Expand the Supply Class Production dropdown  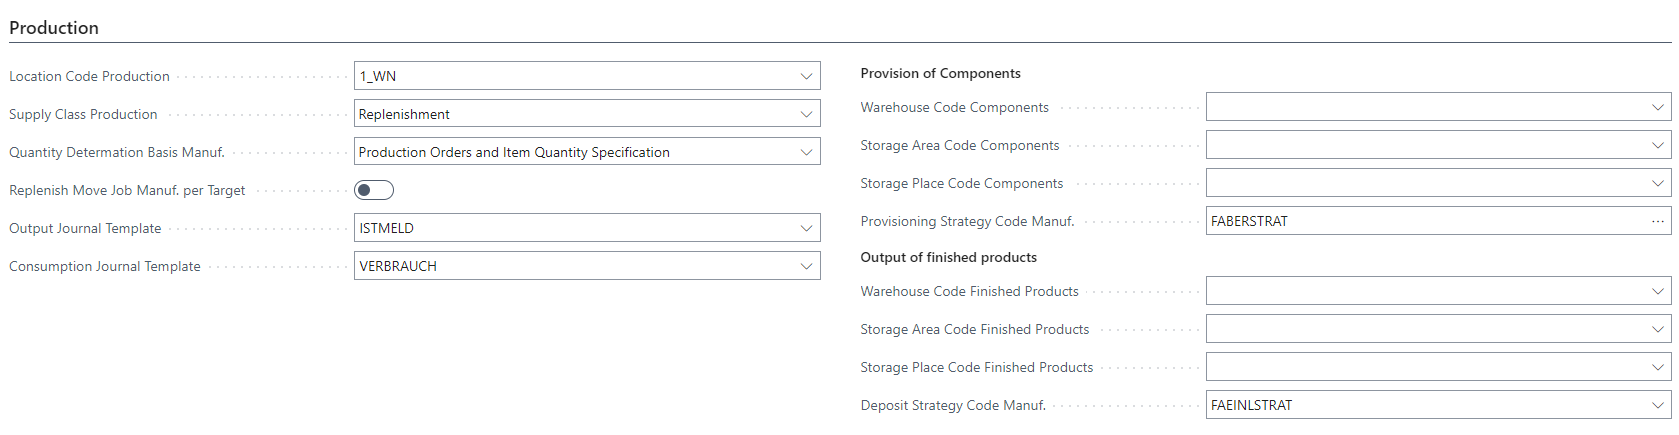(x=806, y=114)
